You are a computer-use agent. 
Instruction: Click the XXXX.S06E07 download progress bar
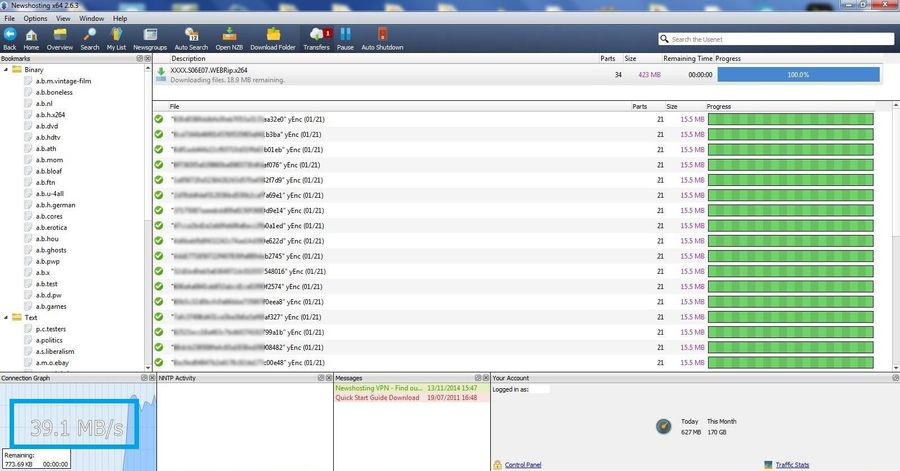coord(797,74)
